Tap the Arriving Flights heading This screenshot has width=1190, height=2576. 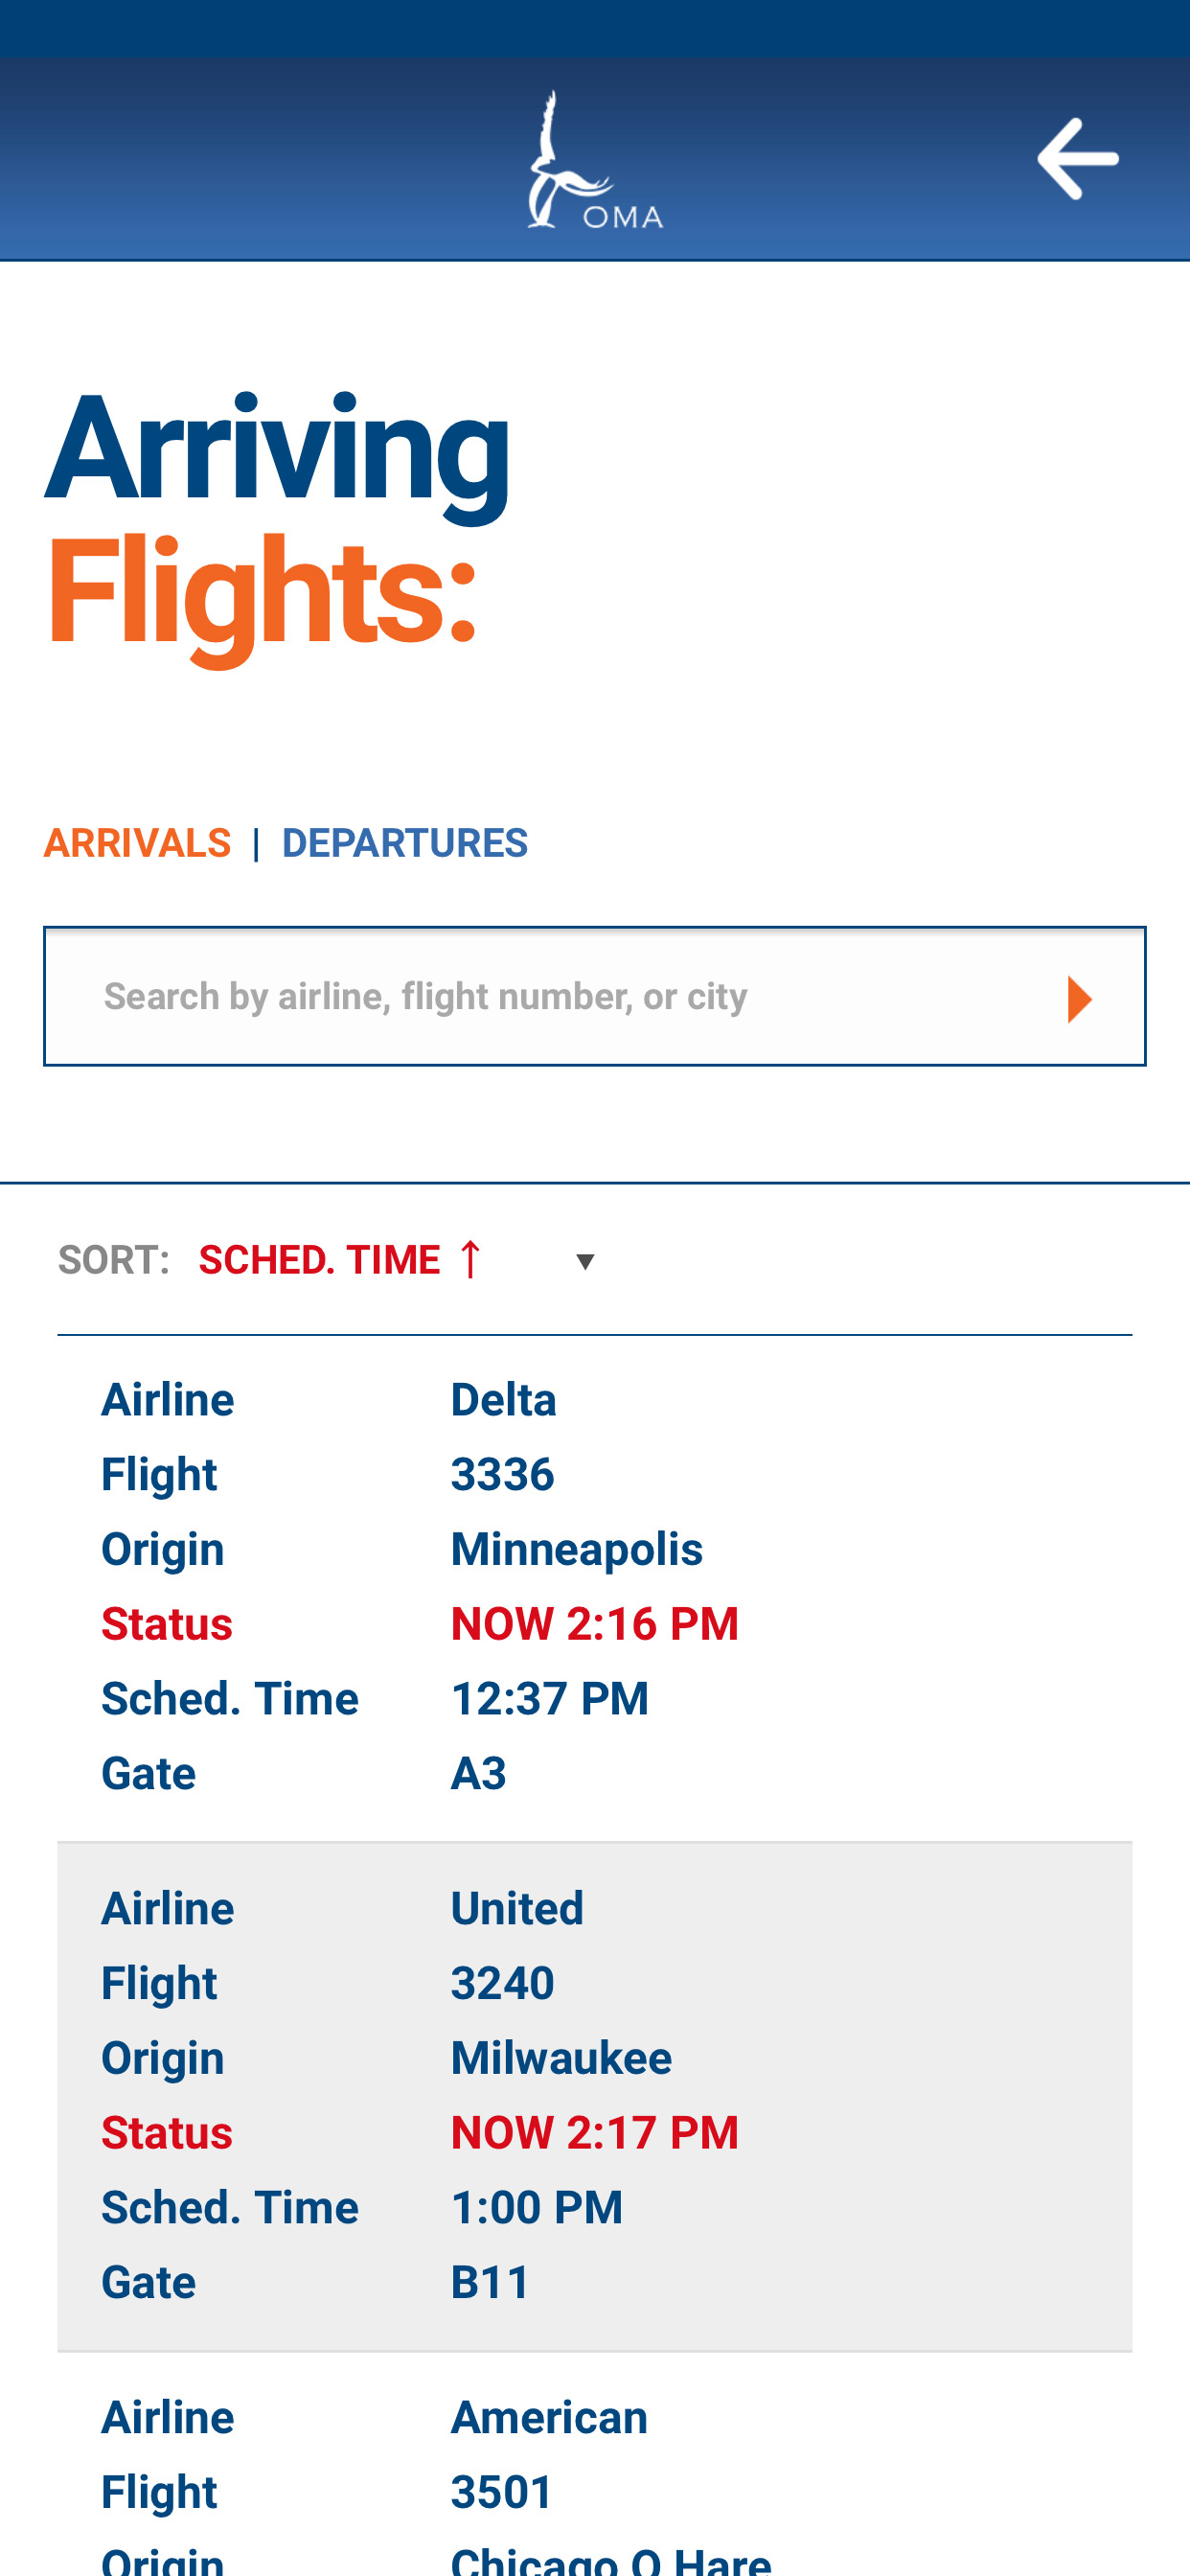coord(277,522)
